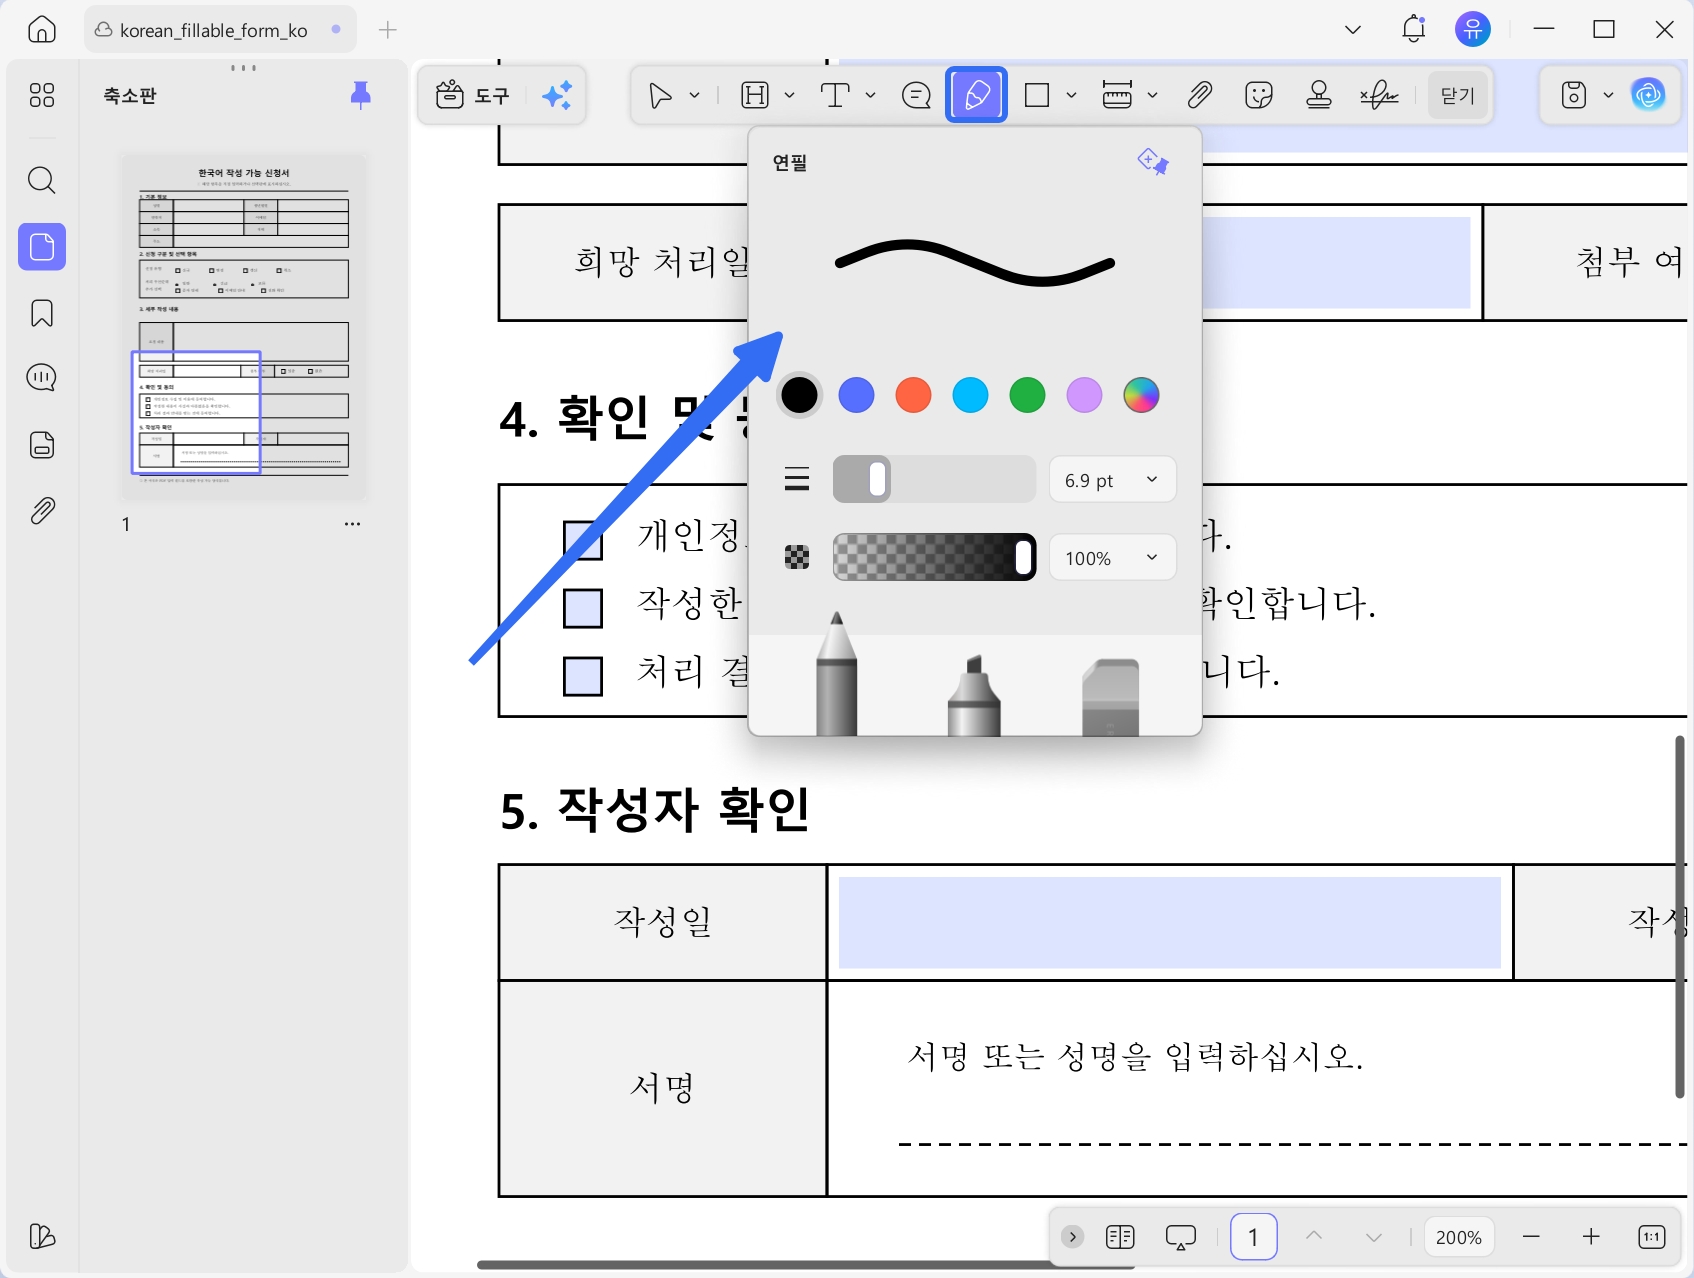Screen dimensions: 1694x1278
Task: Select the pencil pen type
Action: pyautogui.click(x=837, y=674)
